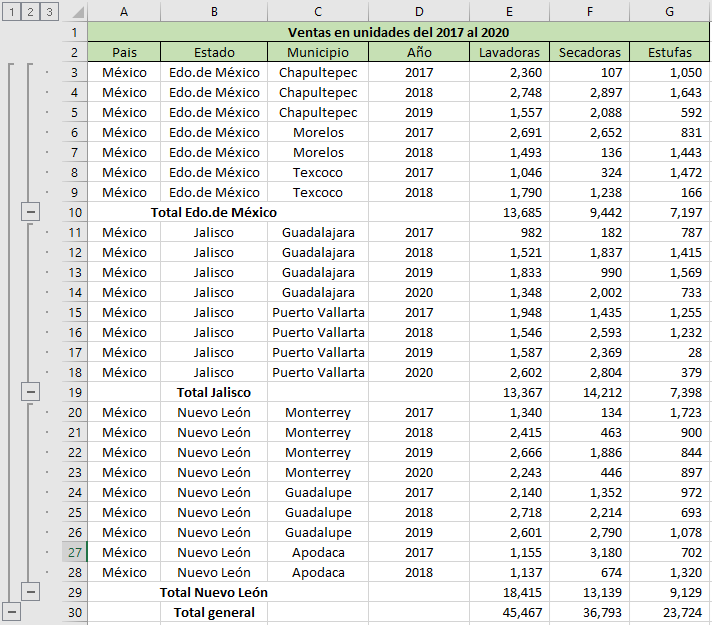
Task: Click Edo.de México Lavadoras subtotal 13,685
Action: pyautogui.click(x=509, y=212)
